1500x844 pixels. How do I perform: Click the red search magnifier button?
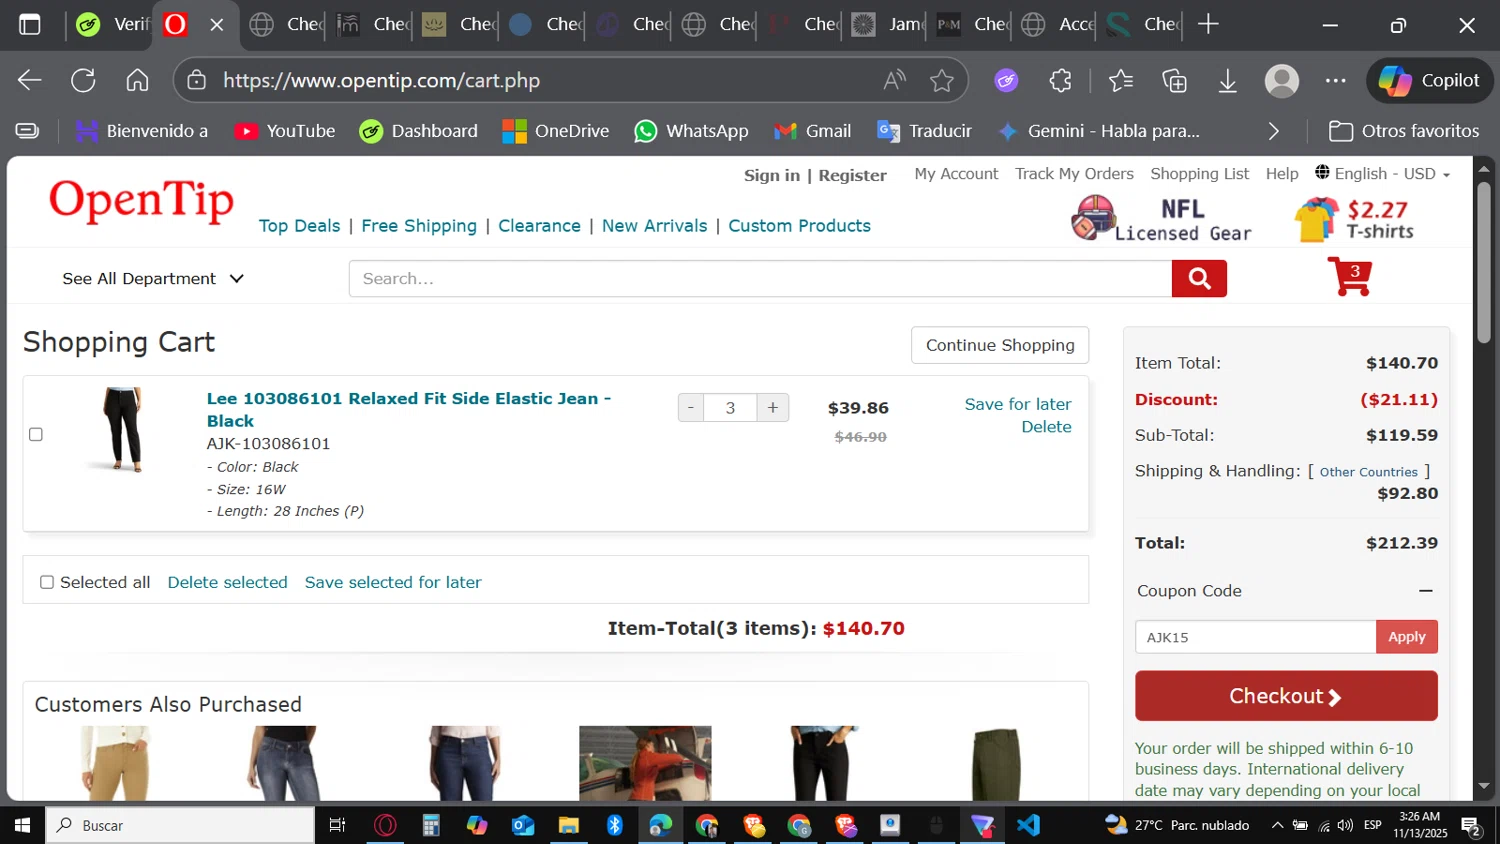pos(1199,279)
